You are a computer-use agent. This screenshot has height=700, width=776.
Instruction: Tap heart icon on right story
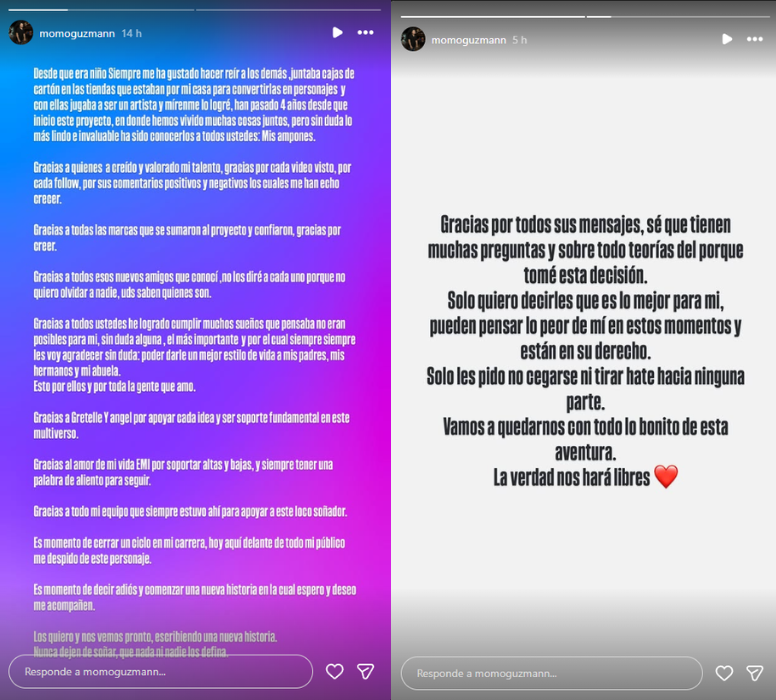pyautogui.click(x=724, y=673)
